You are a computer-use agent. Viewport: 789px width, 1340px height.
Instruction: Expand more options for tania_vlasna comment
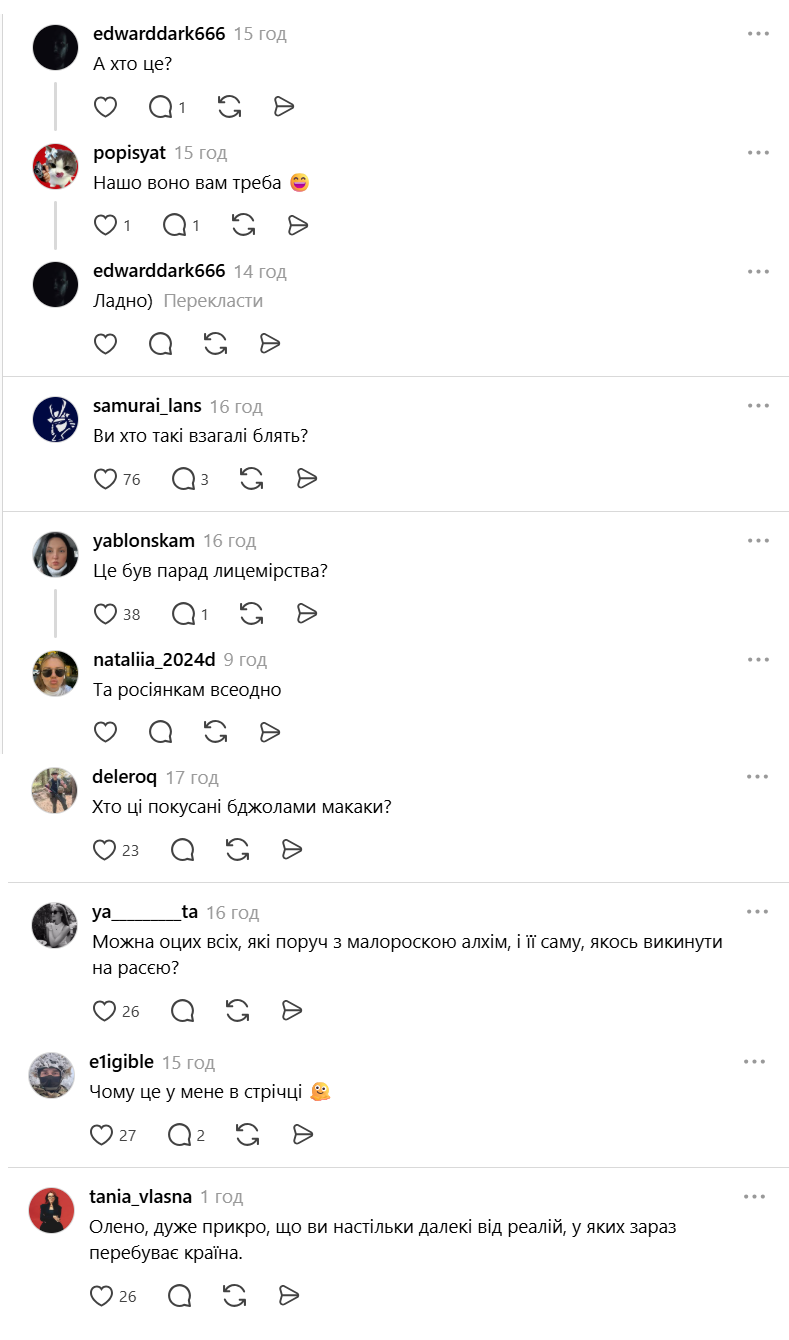pos(754,1197)
